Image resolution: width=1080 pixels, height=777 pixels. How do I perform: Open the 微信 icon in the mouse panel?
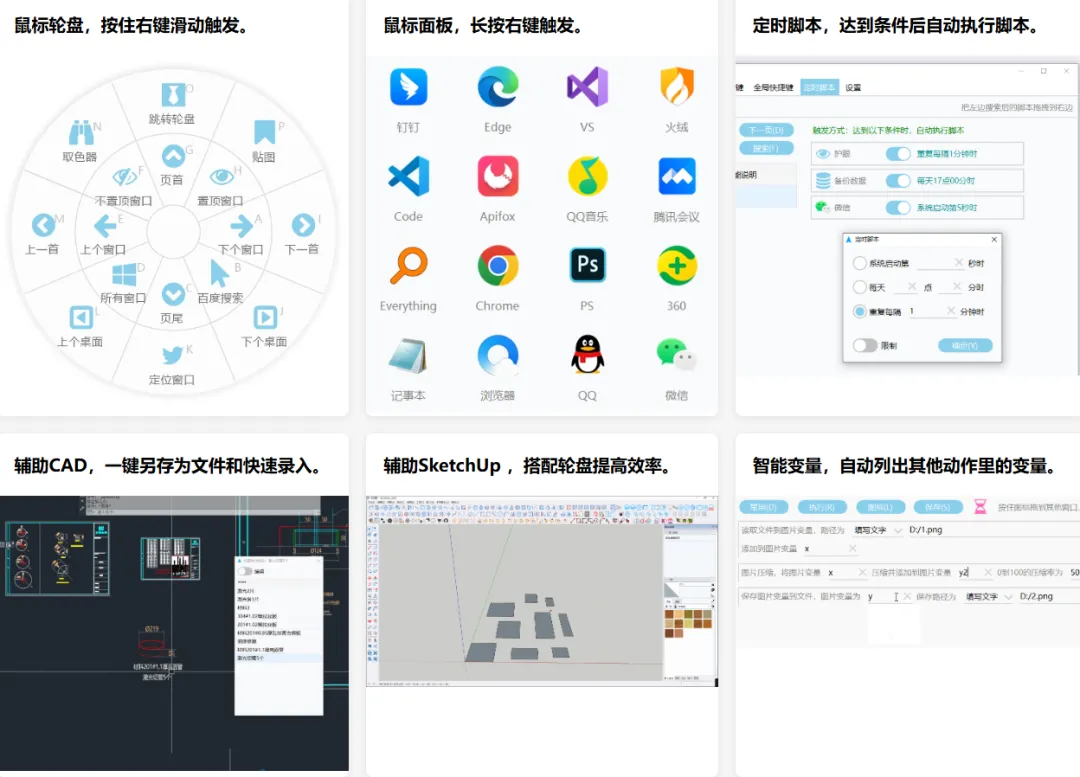(x=676, y=355)
